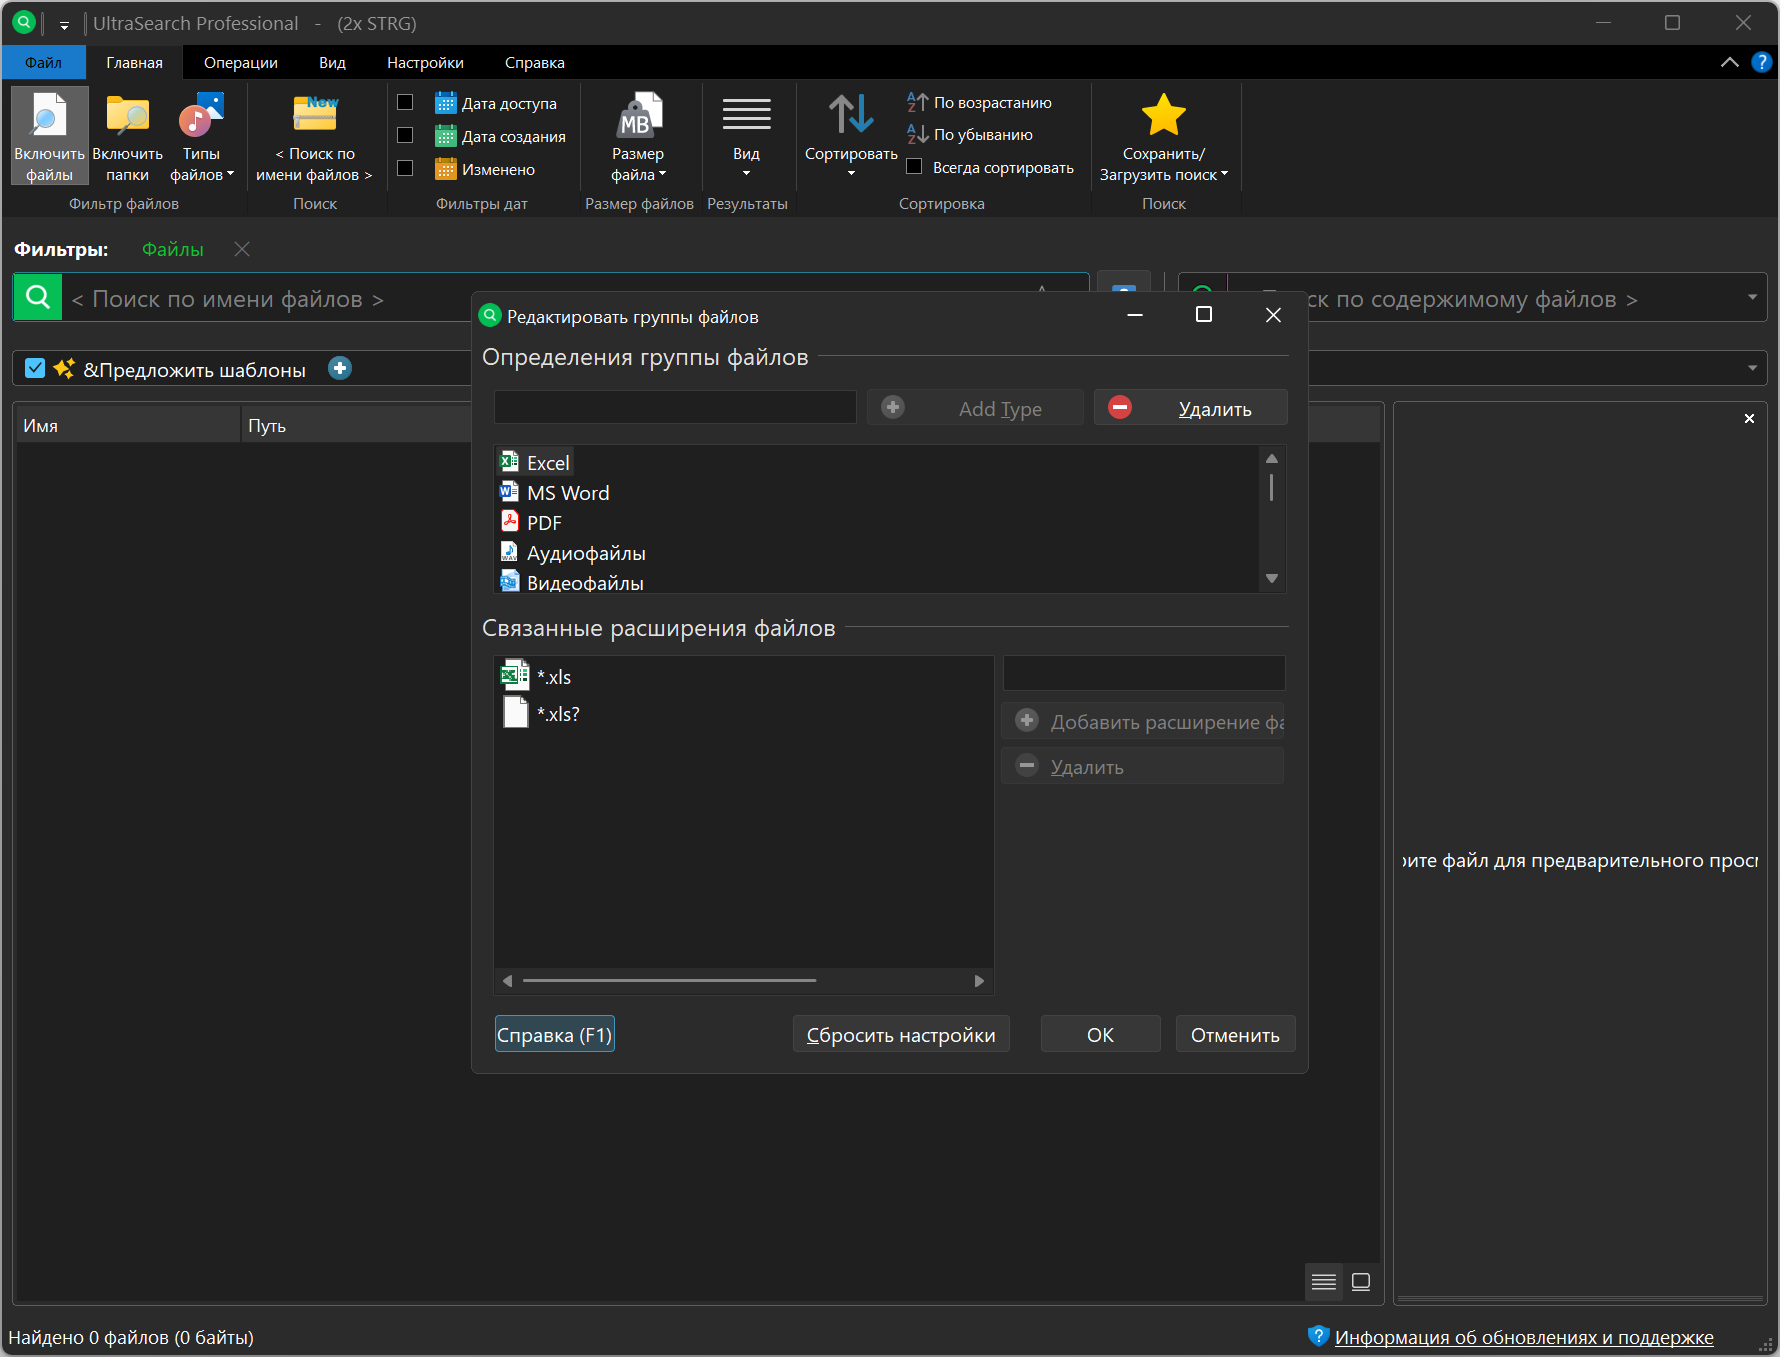Viewport: 1780px width, 1357px height.
Task: Expand the Сортировать dropdown arrow
Action: pos(851,174)
